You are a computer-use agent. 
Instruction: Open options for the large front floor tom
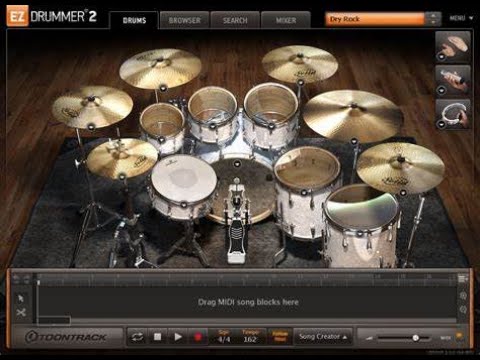coord(359,234)
